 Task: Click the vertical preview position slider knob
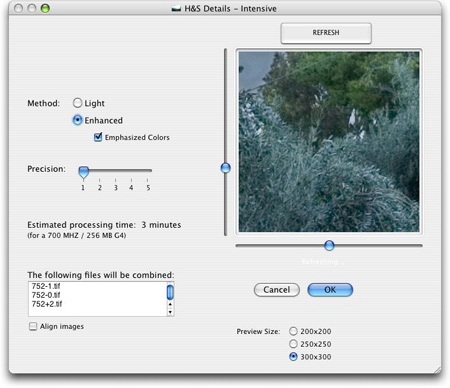click(x=226, y=168)
